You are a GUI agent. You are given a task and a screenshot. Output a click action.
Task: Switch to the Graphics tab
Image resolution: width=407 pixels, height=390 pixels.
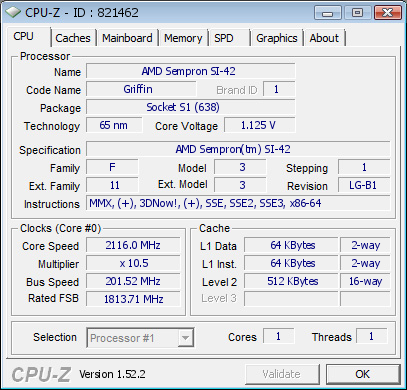click(277, 38)
